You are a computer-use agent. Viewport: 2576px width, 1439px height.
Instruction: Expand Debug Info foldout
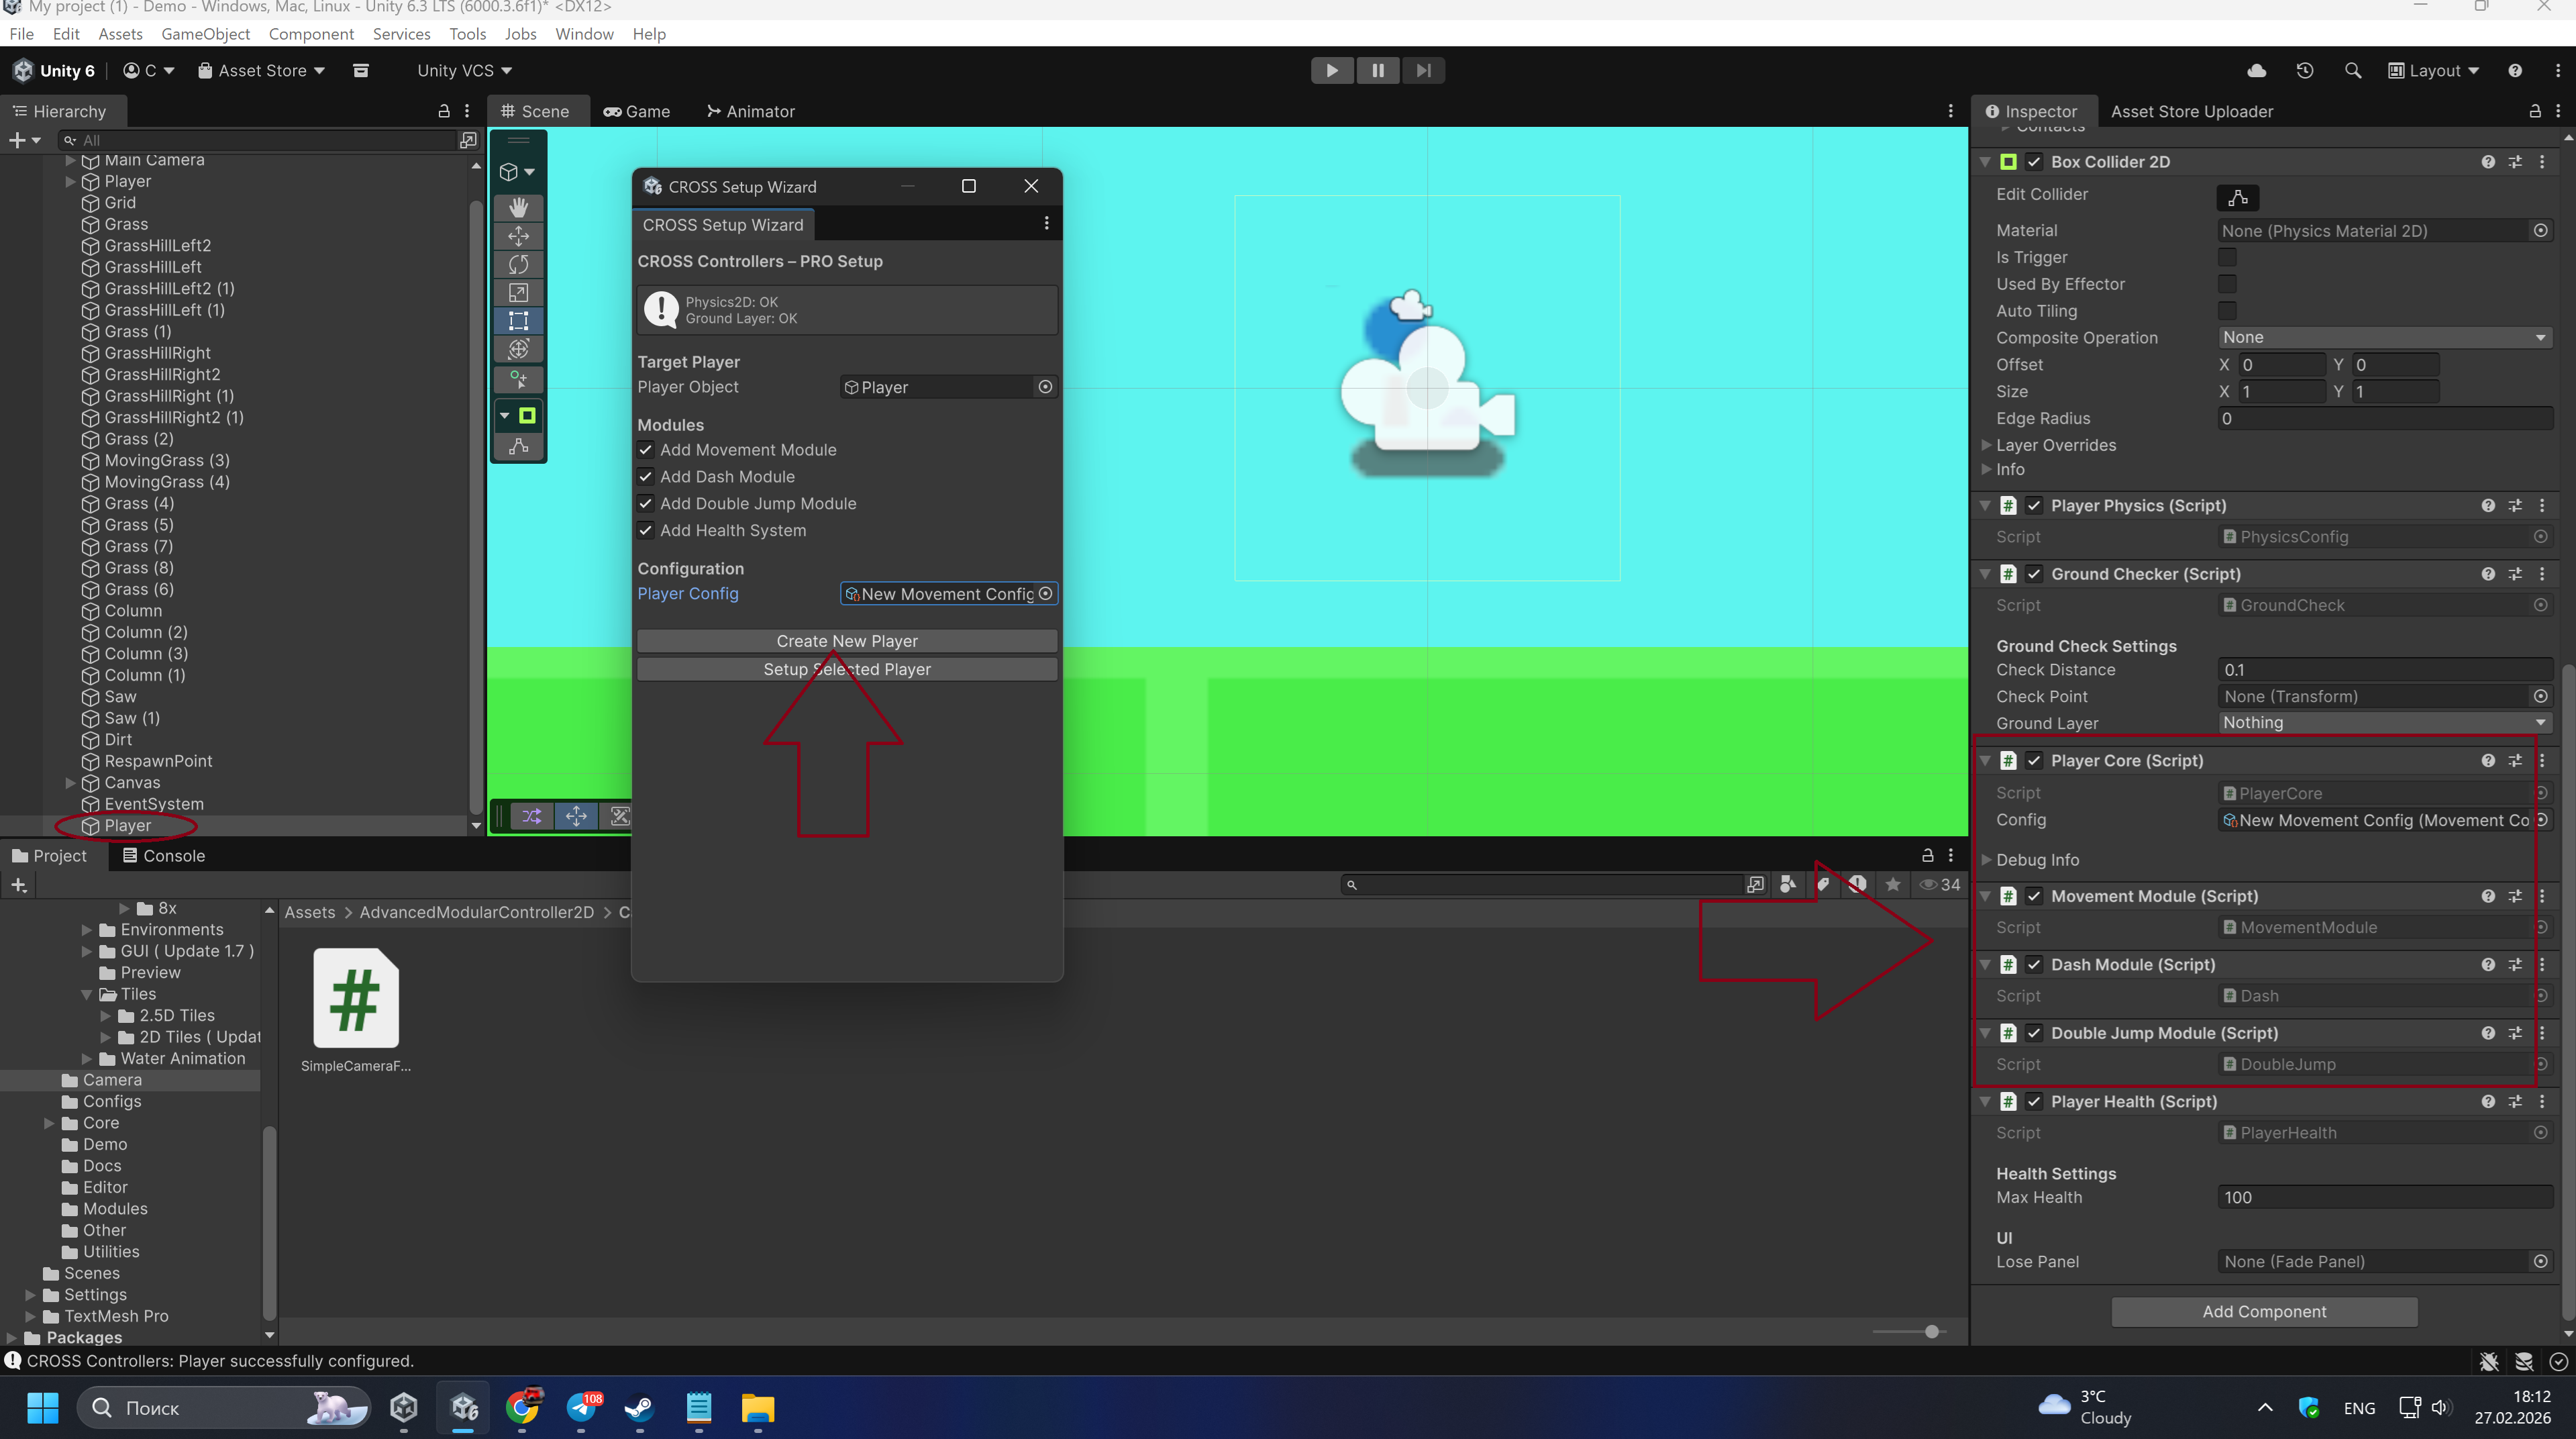click(x=1987, y=859)
